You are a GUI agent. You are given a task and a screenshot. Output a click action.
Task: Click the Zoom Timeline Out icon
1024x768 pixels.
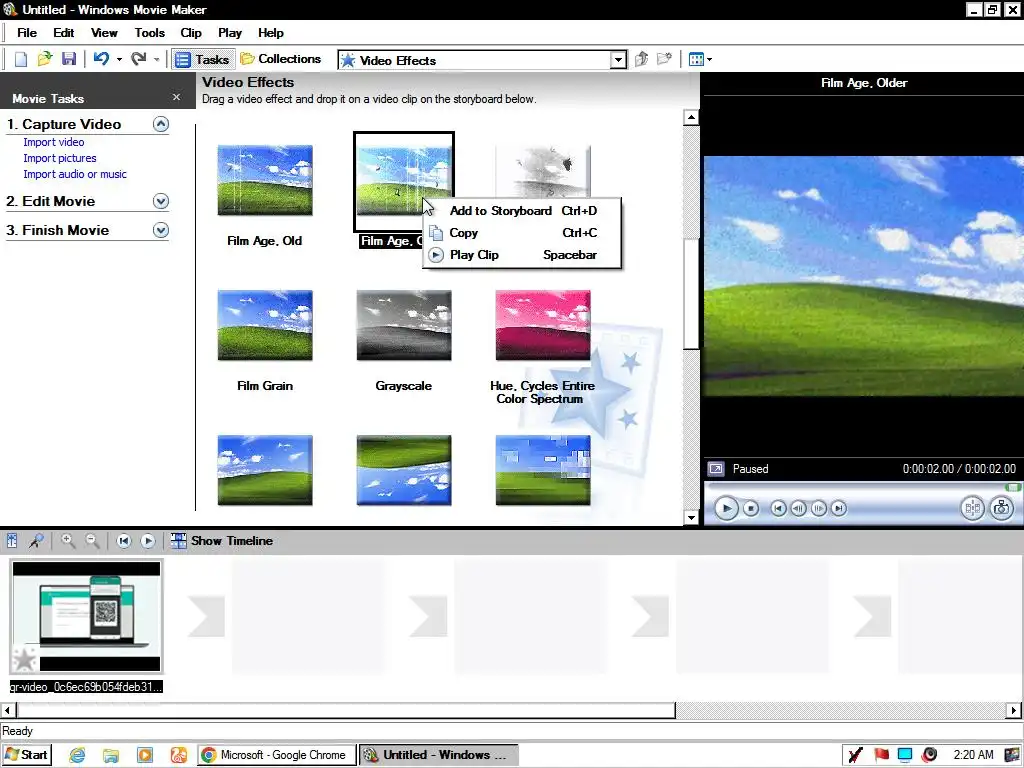(x=92, y=541)
